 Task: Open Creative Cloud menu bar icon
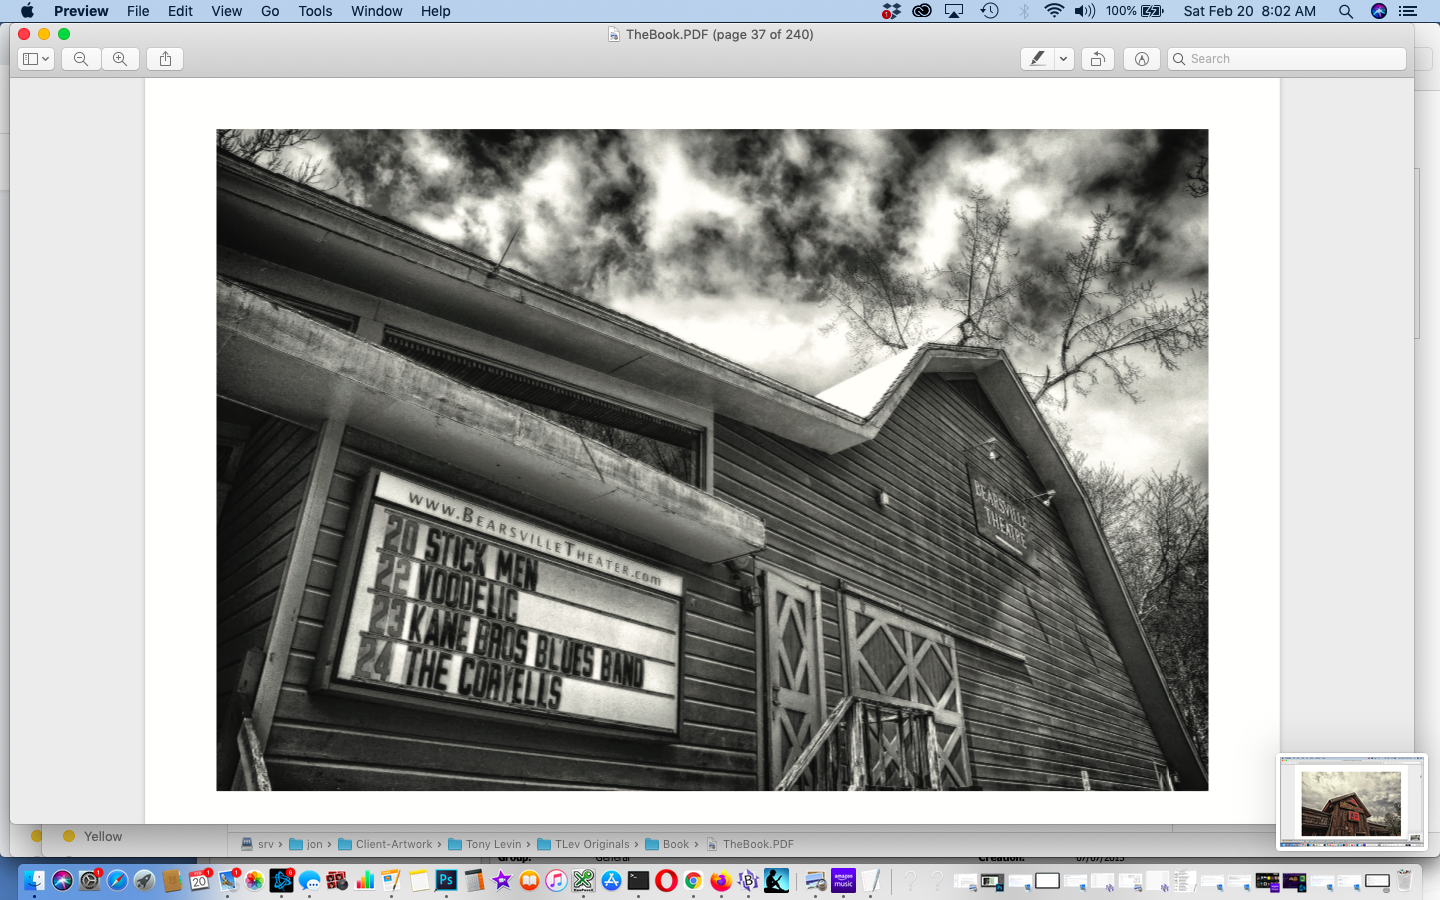pyautogui.click(x=922, y=11)
